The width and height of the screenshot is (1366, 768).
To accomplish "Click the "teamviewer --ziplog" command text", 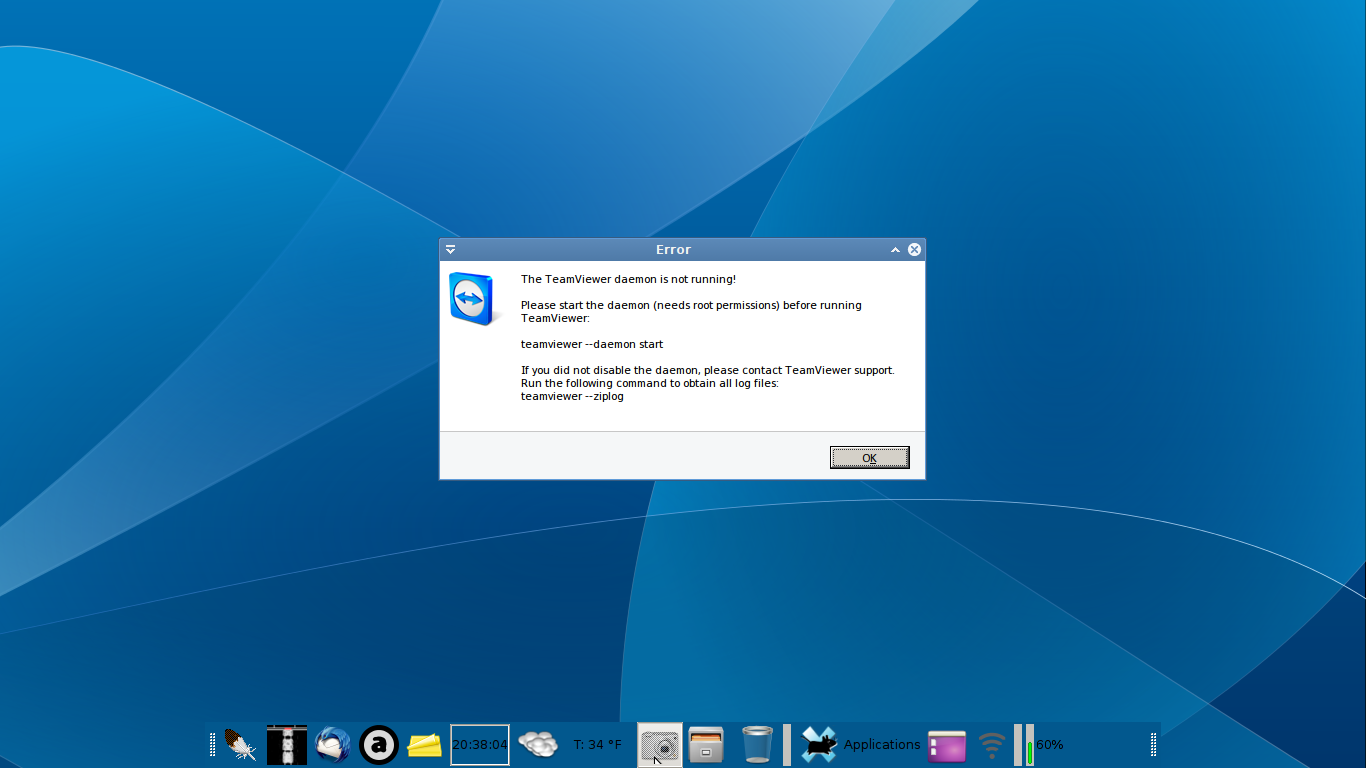I will [x=572, y=396].
